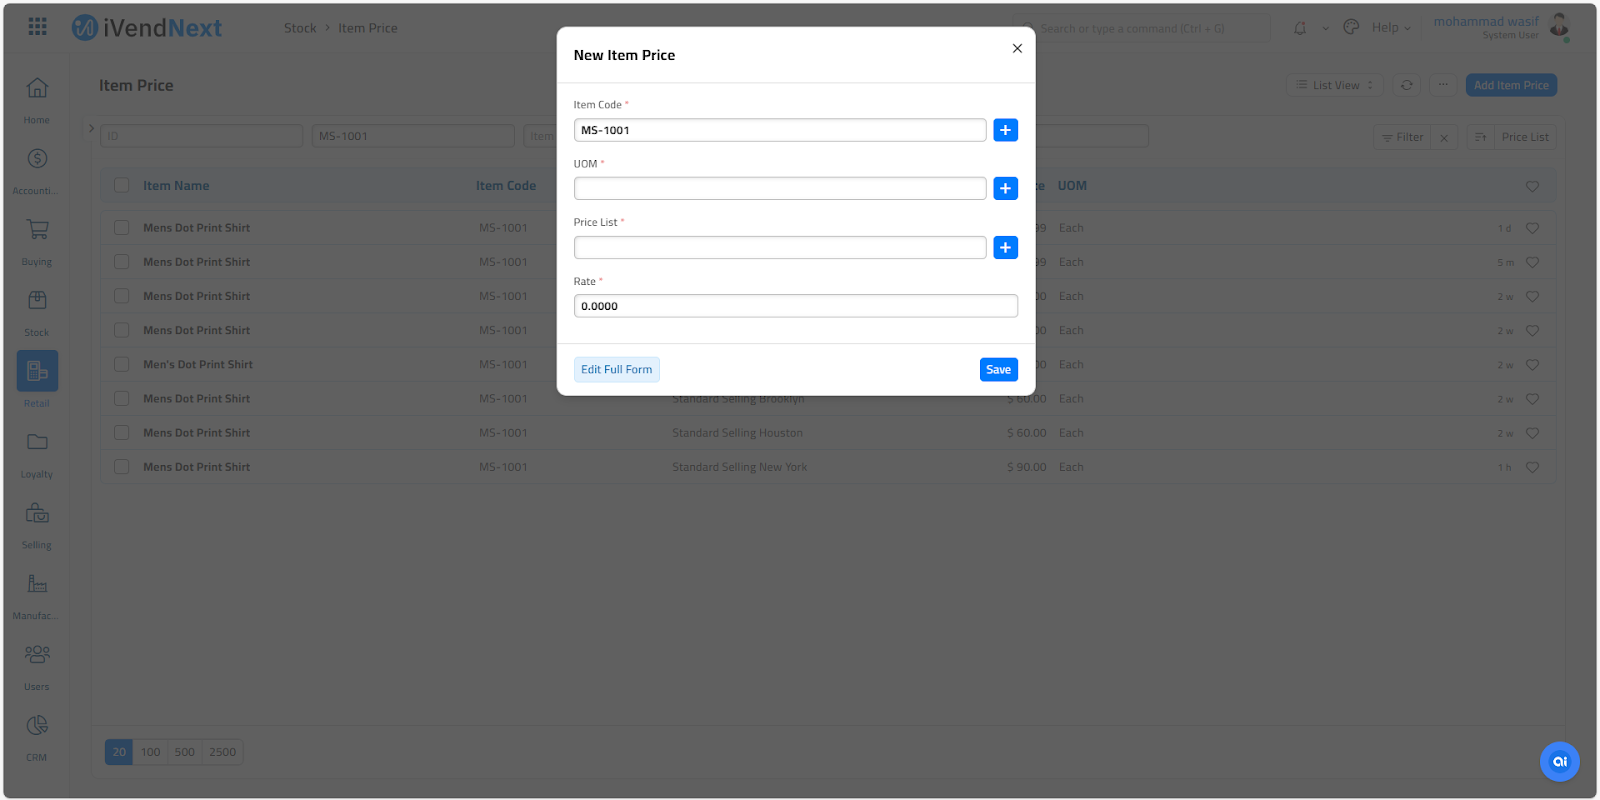Click the MS-1001 item code filter field
This screenshot has height=800, width=1600.
click(413, 136)
